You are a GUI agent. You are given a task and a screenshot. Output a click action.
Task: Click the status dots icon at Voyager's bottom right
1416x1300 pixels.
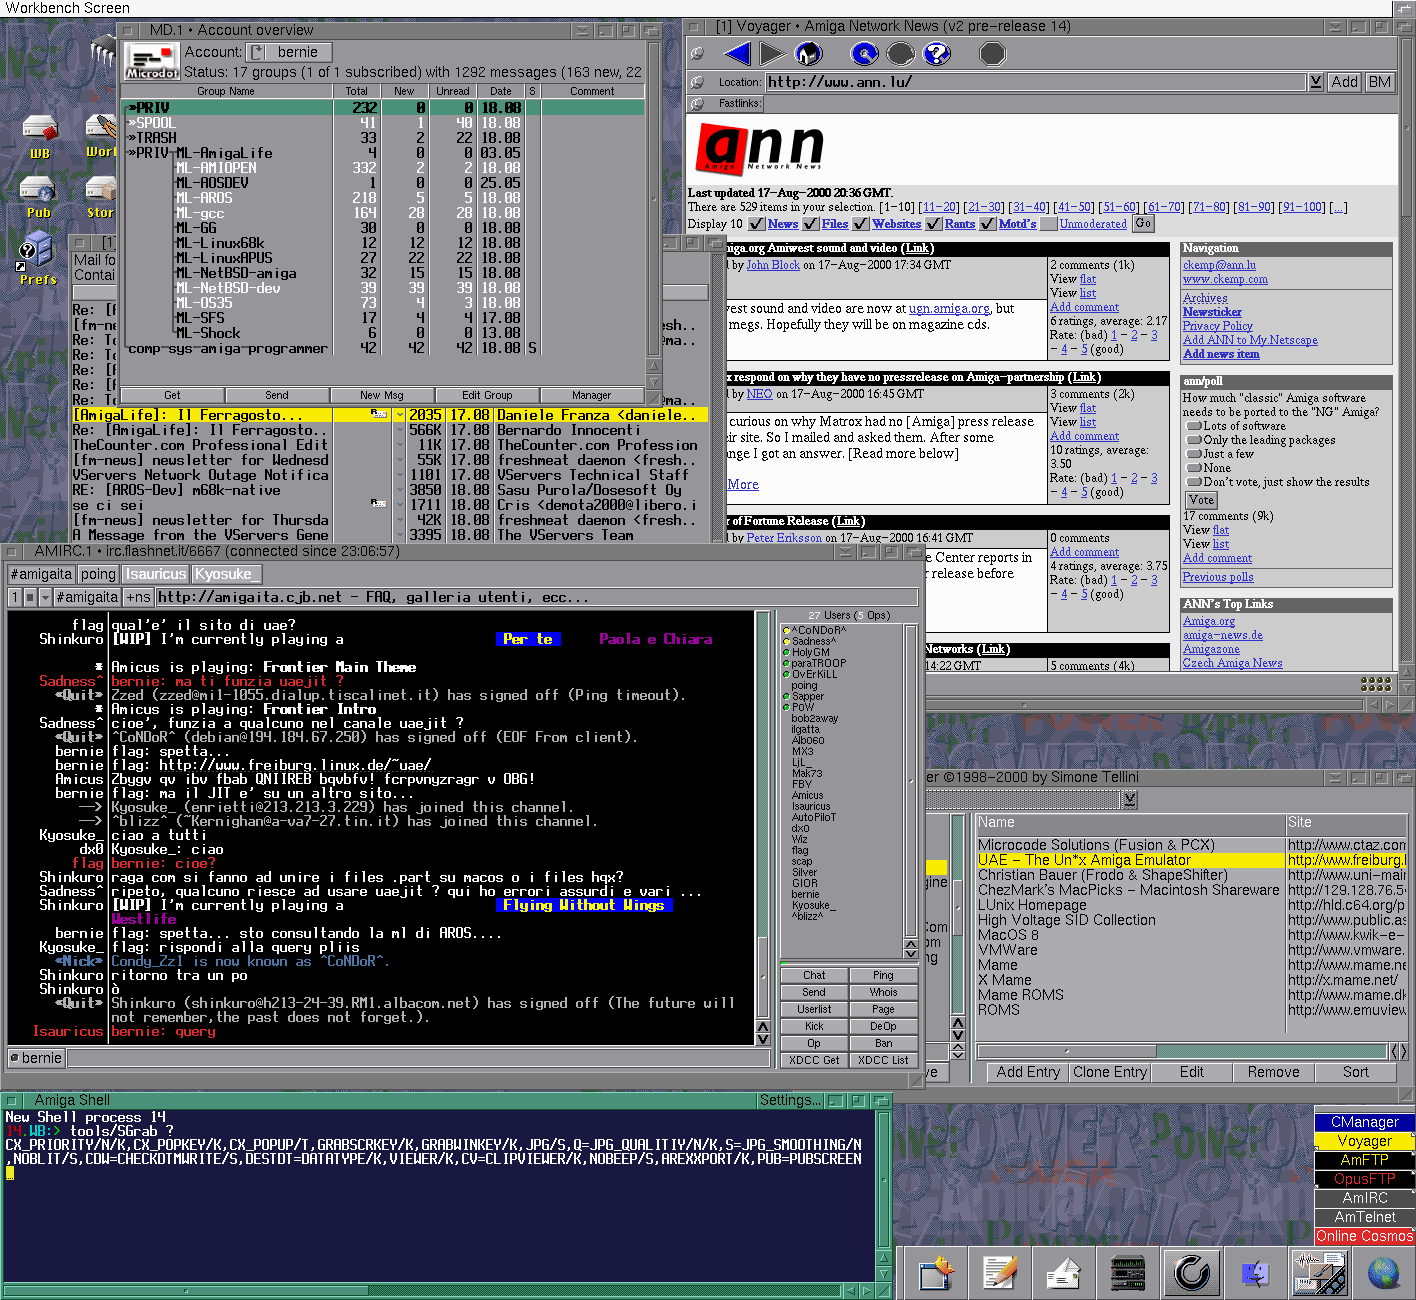click(1376, 684)
